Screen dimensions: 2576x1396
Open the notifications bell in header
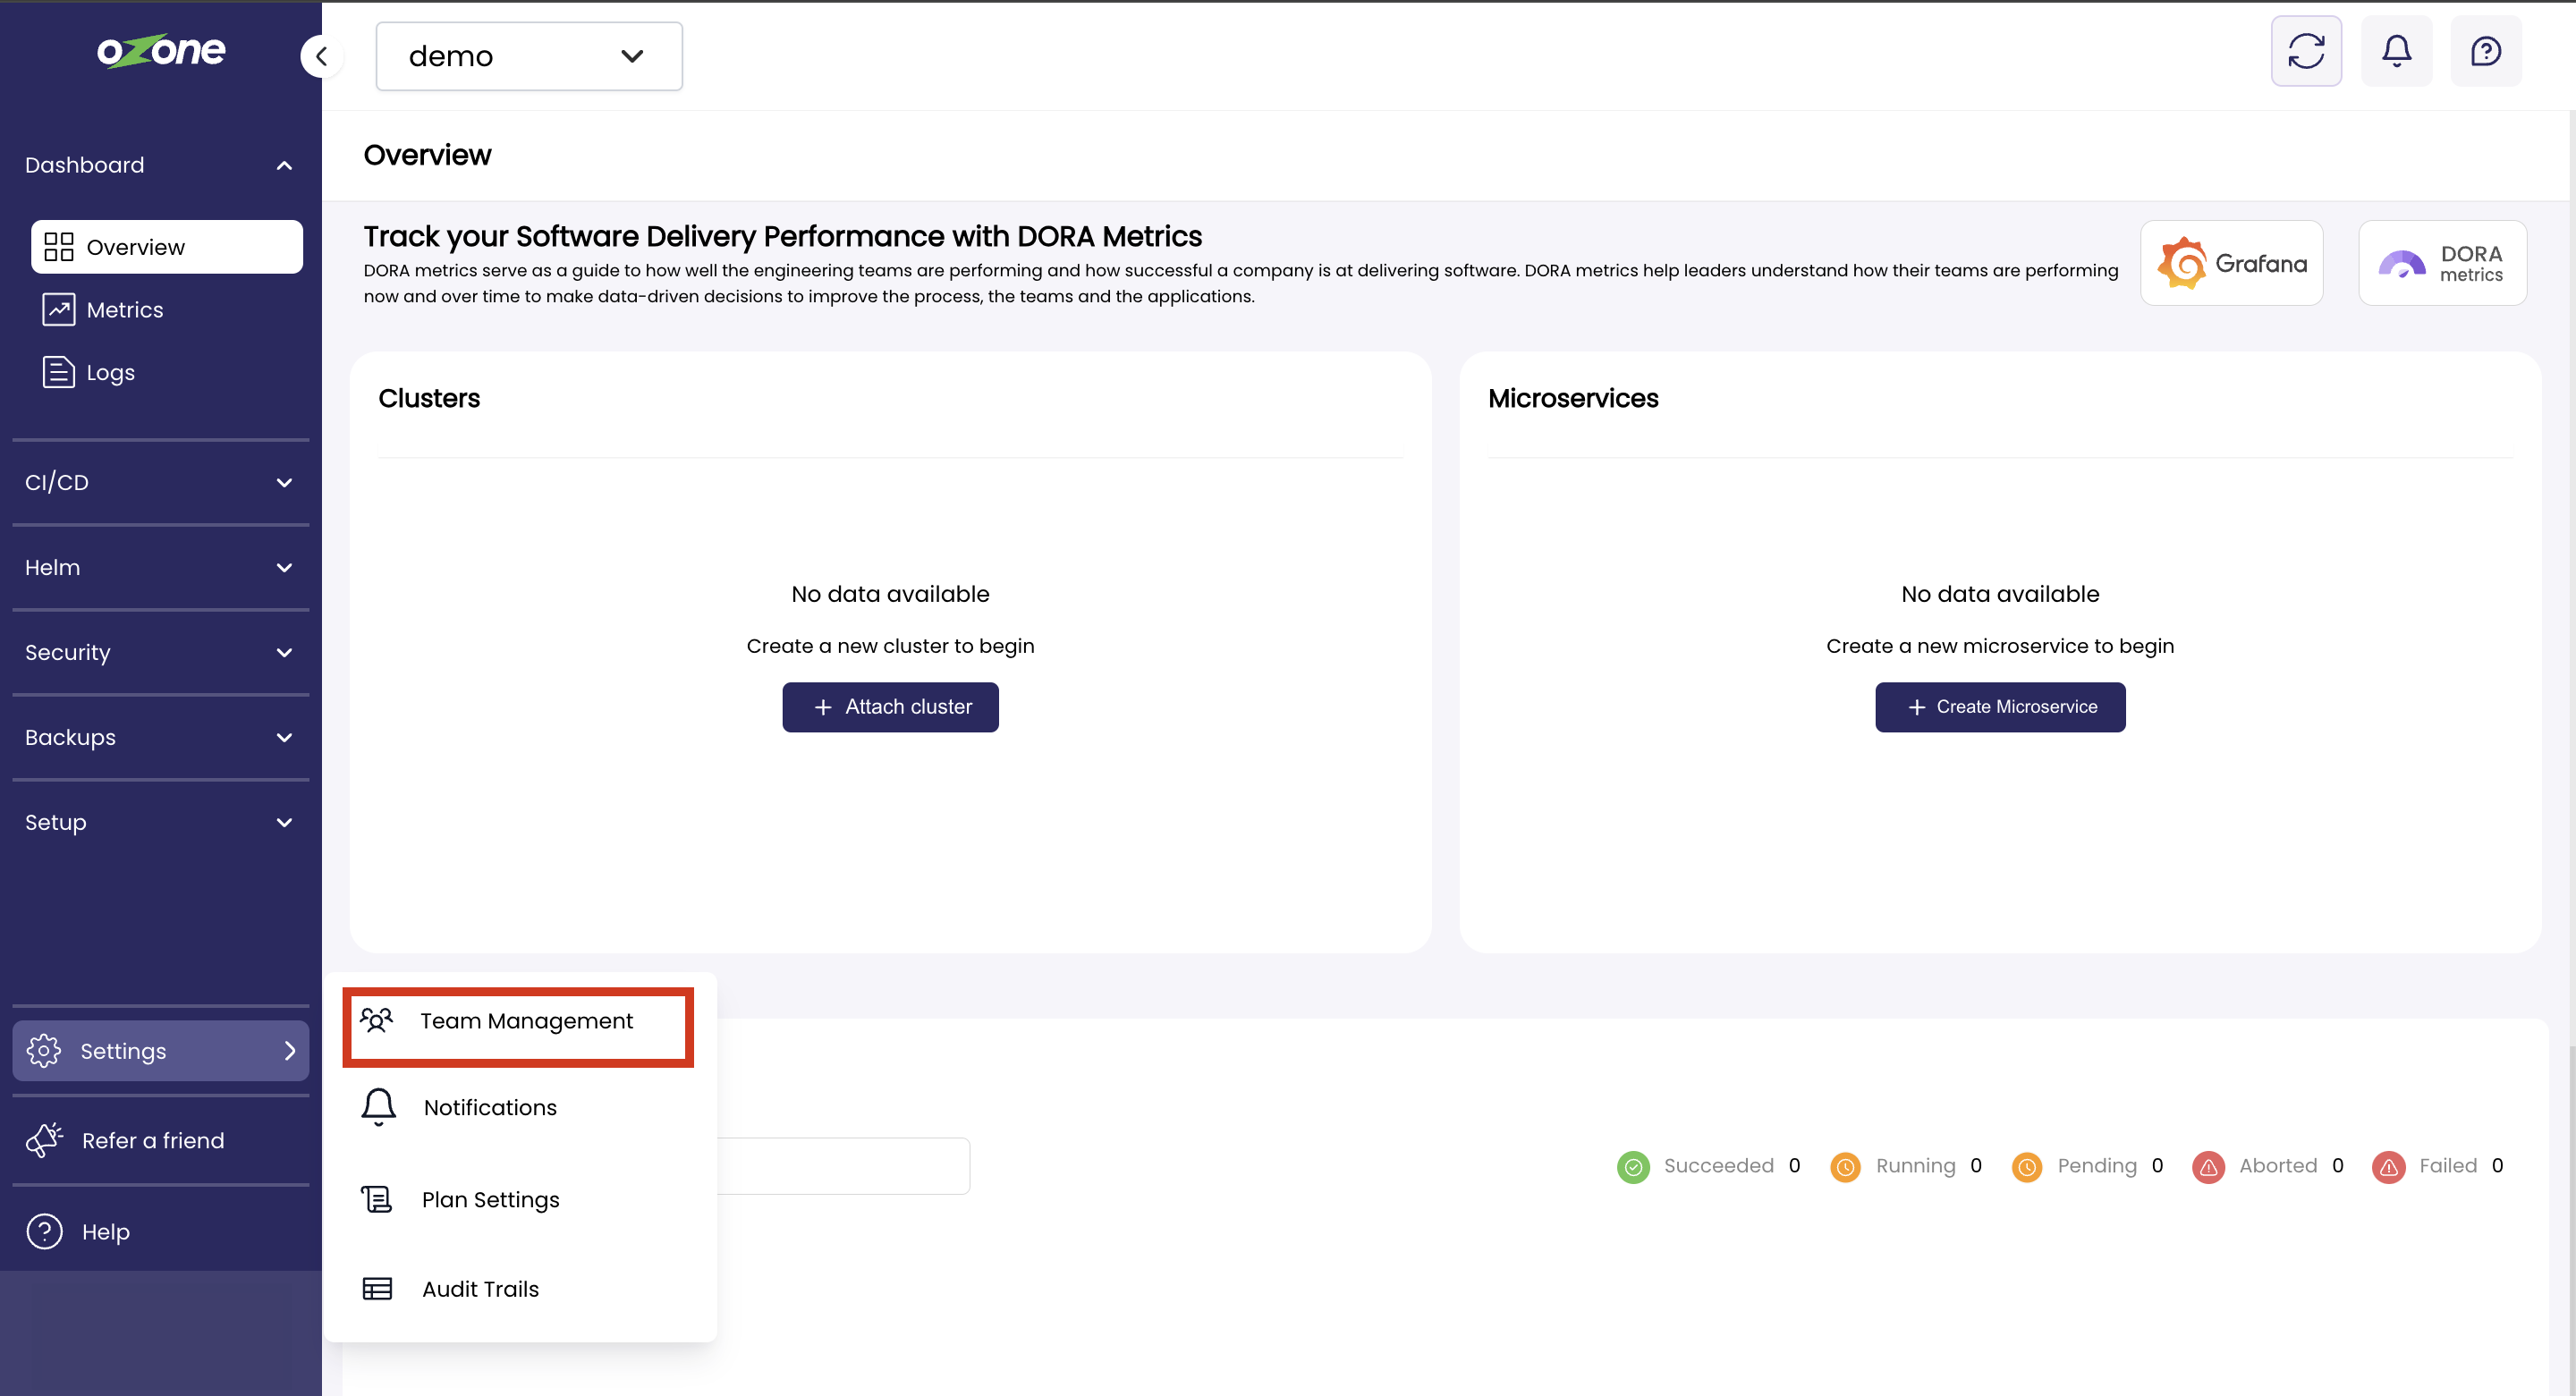pos(2396,51)
